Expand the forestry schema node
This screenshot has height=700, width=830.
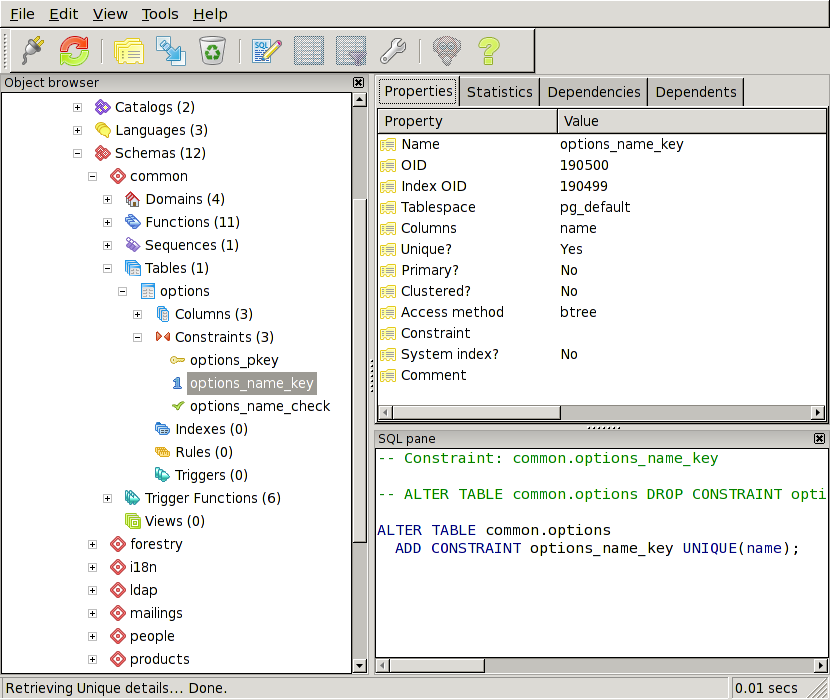(92, 544)
